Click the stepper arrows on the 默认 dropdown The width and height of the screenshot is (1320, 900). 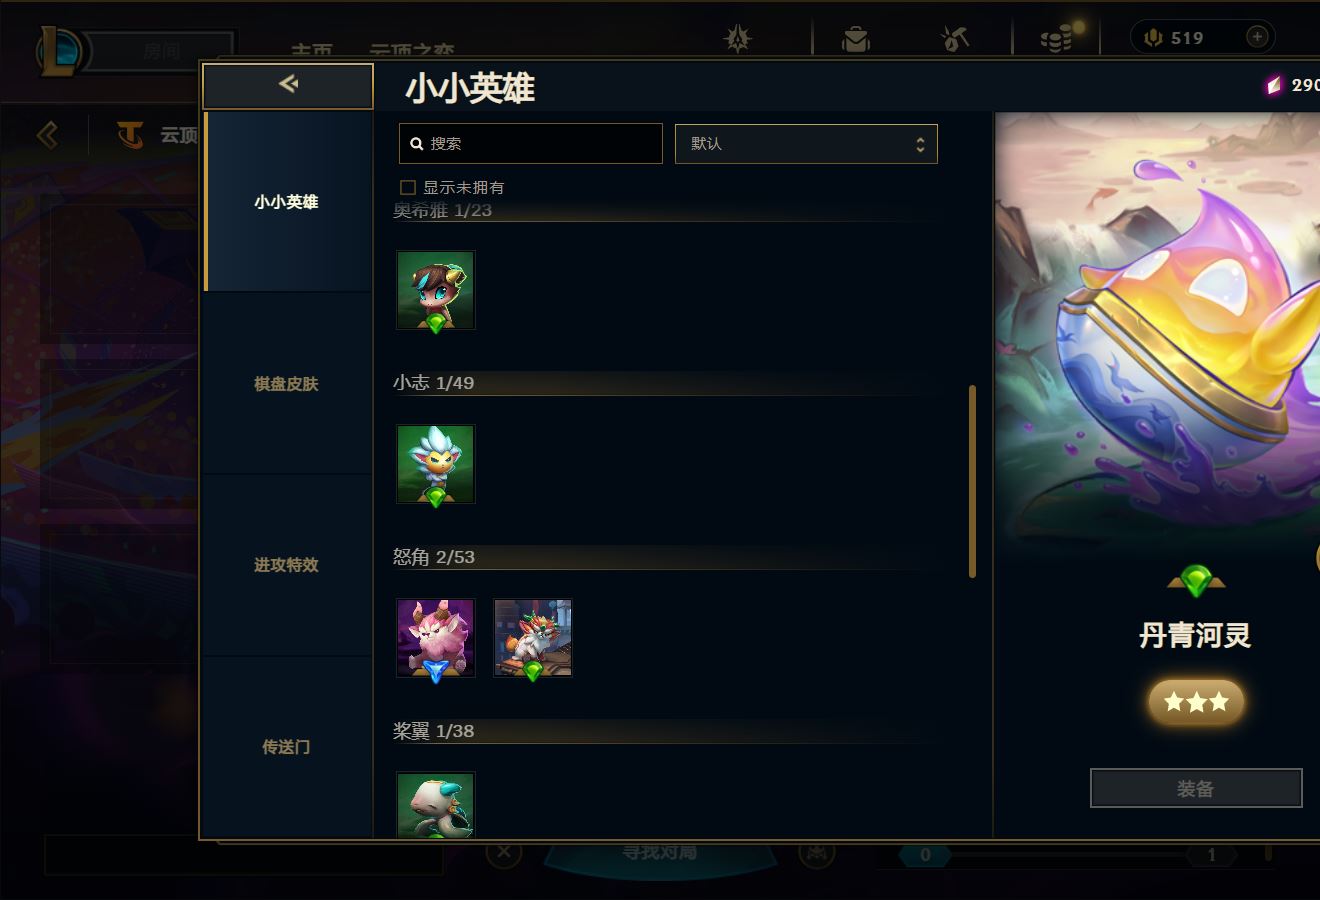point(920,145)
